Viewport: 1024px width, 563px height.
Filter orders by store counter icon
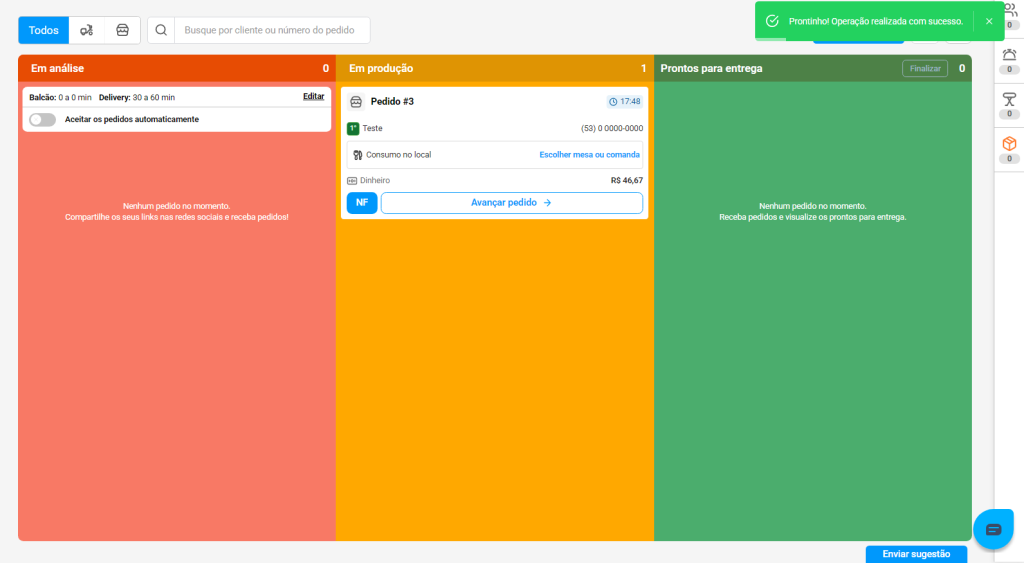tap(122, 30)
